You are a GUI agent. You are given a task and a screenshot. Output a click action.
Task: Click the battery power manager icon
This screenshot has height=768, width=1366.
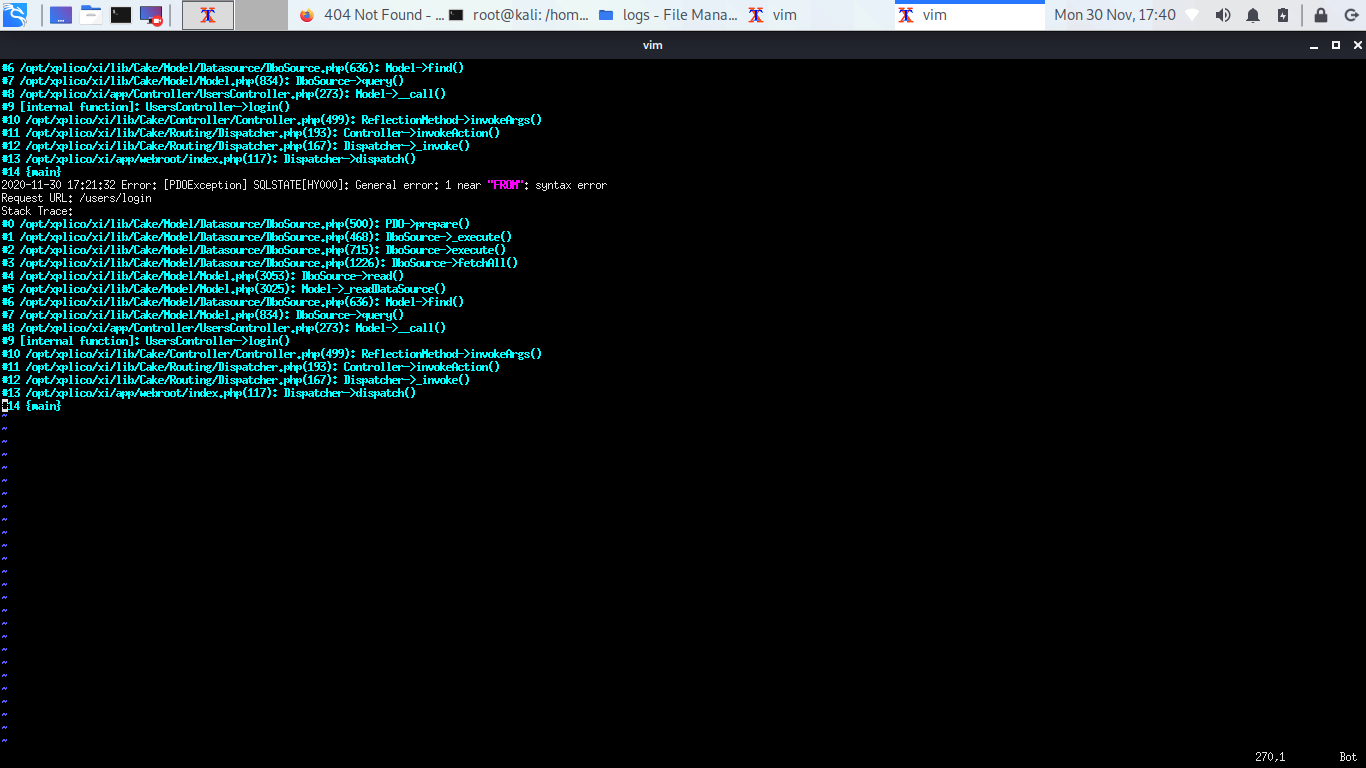pos(1283,15)
